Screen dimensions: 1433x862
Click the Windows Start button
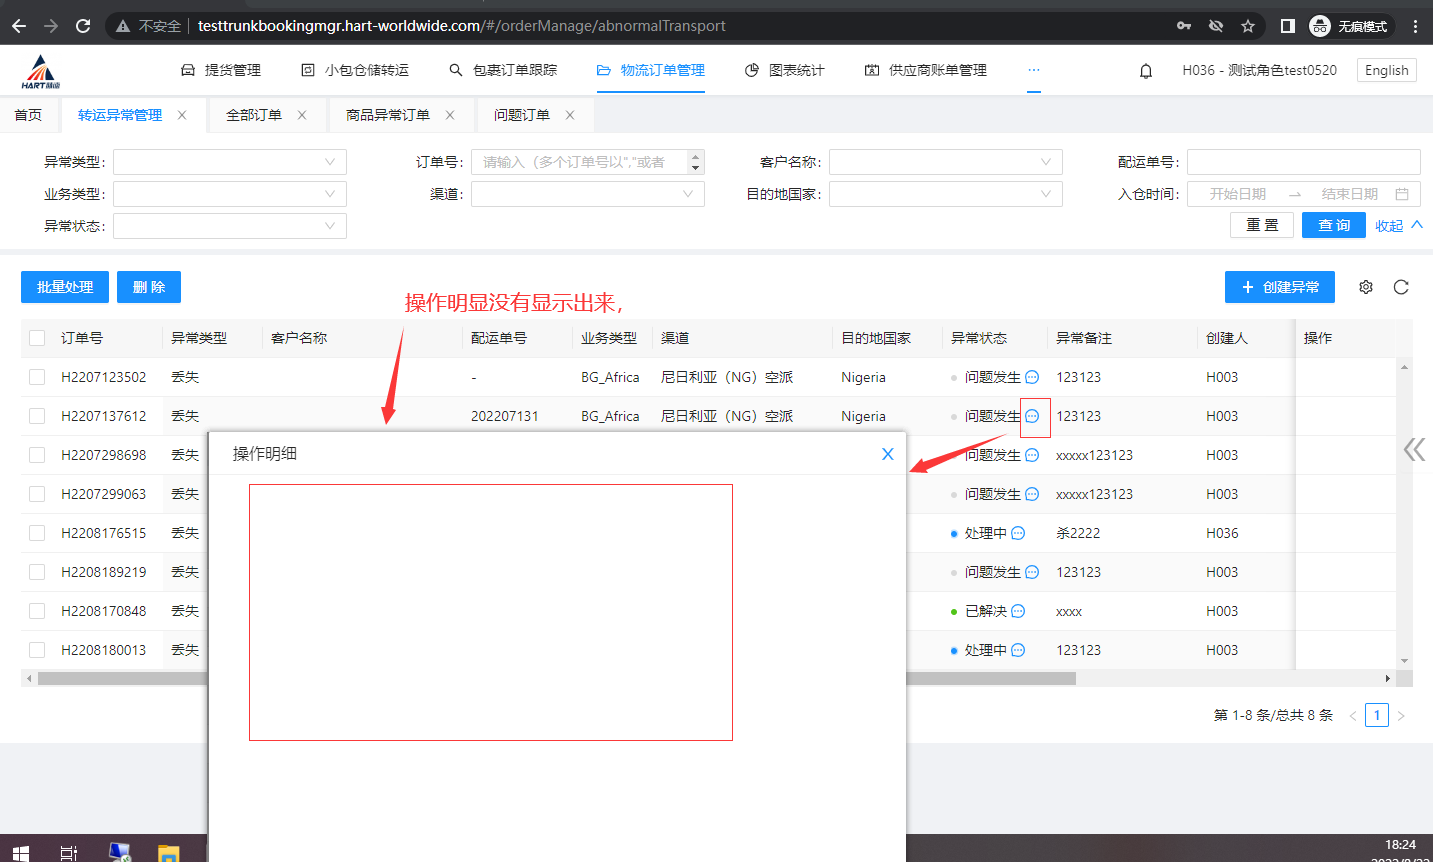[x=21, y=852]
